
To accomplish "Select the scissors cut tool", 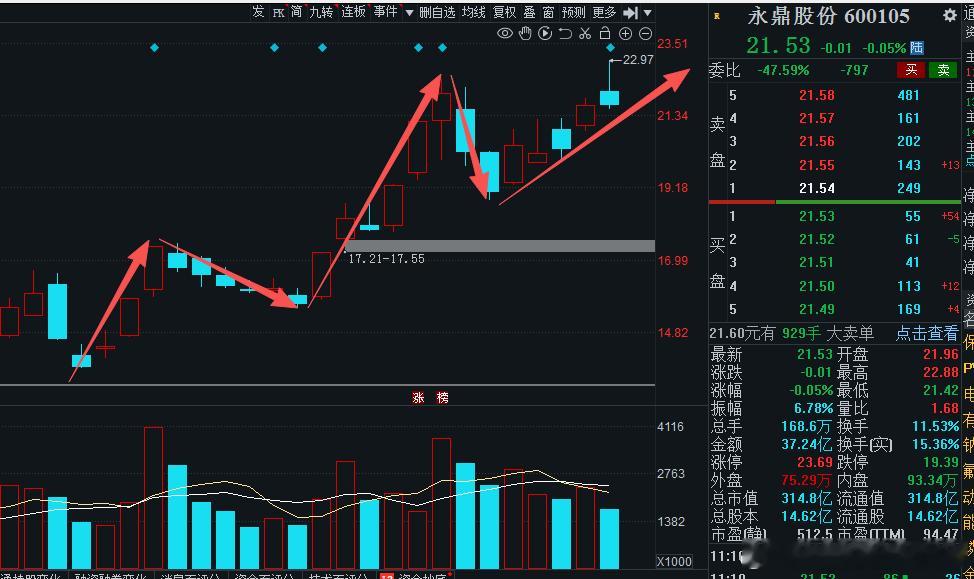I will (x=585, y=34).
